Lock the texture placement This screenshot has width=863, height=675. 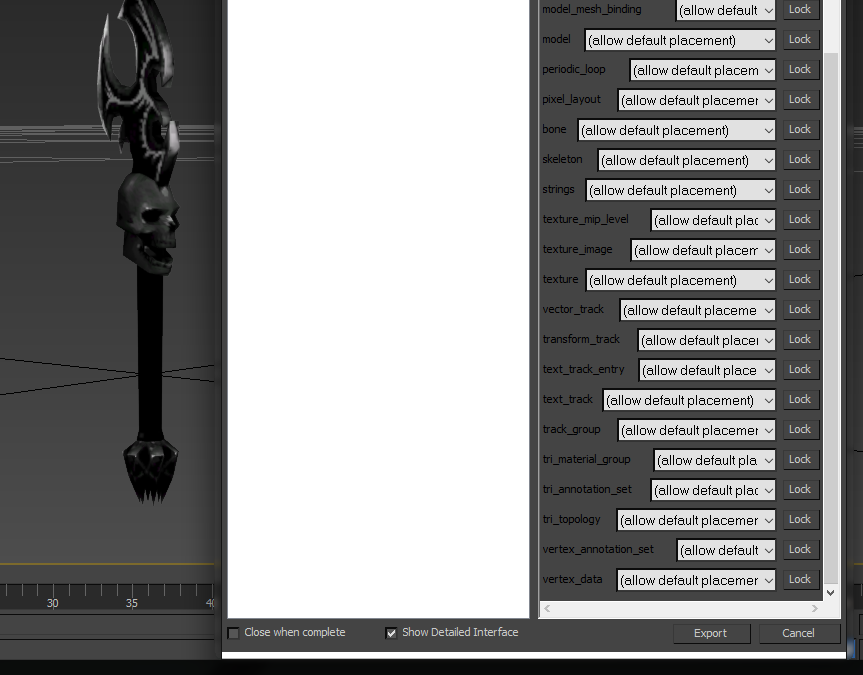[x=800, y=280]
